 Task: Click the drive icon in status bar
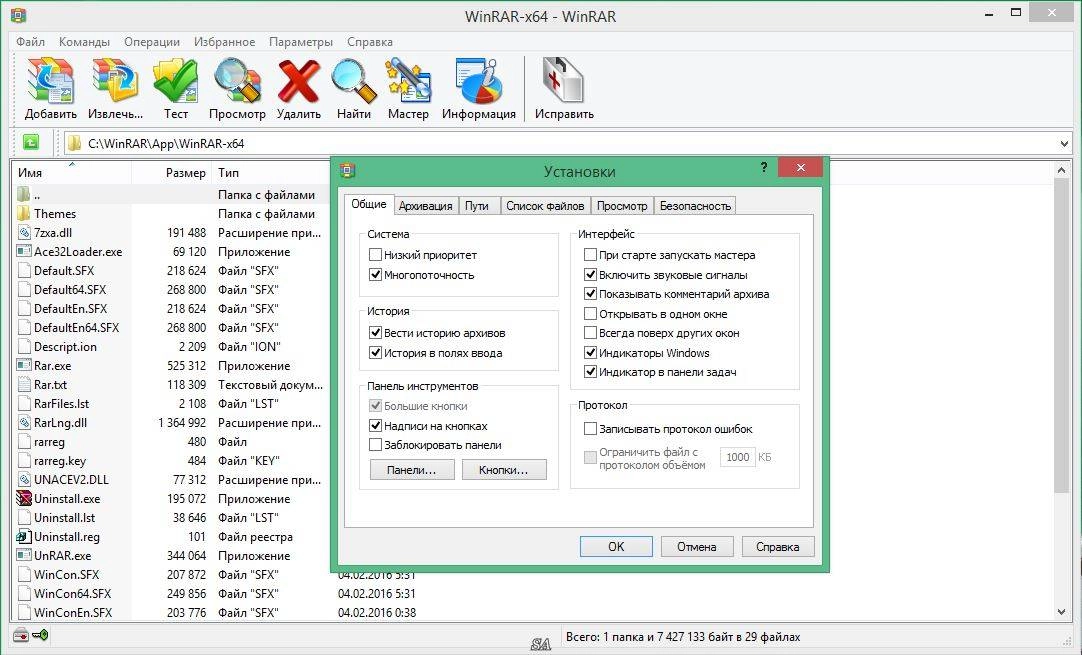[21, 635]
